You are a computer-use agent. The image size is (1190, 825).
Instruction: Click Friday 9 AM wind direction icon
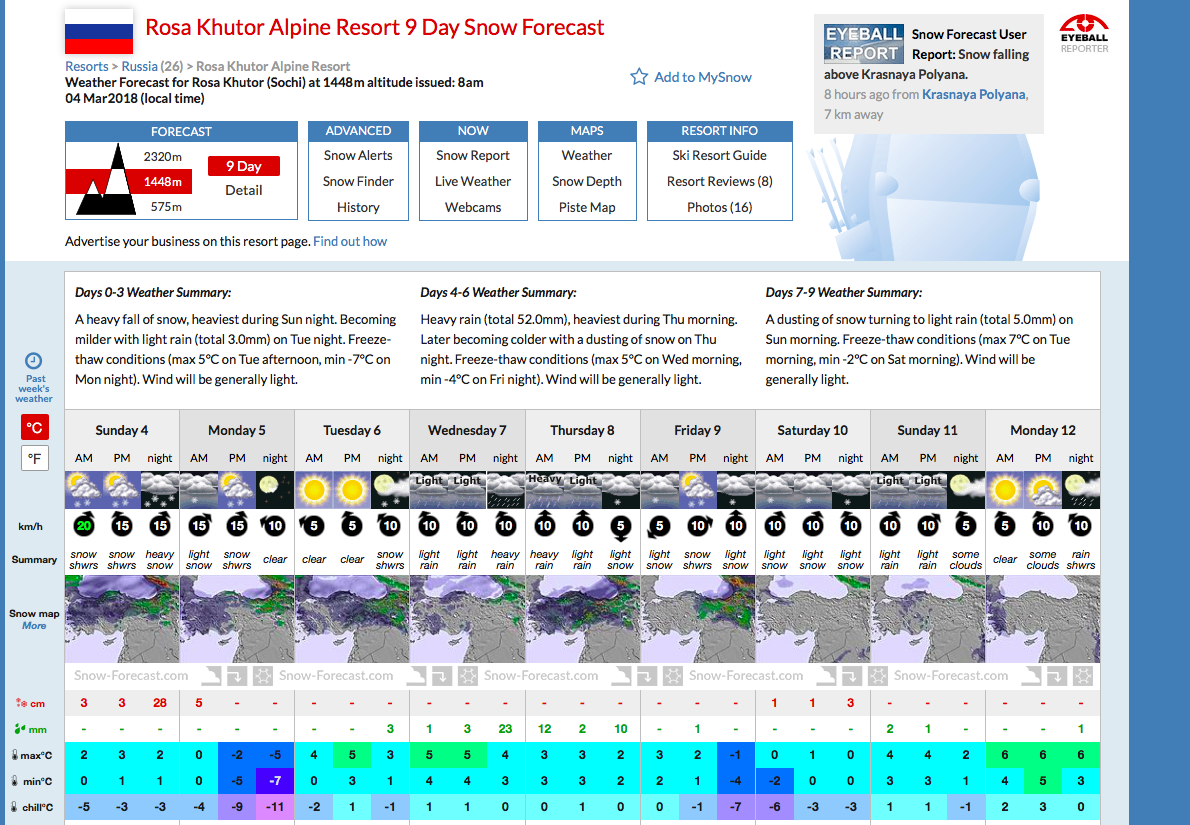659,525
